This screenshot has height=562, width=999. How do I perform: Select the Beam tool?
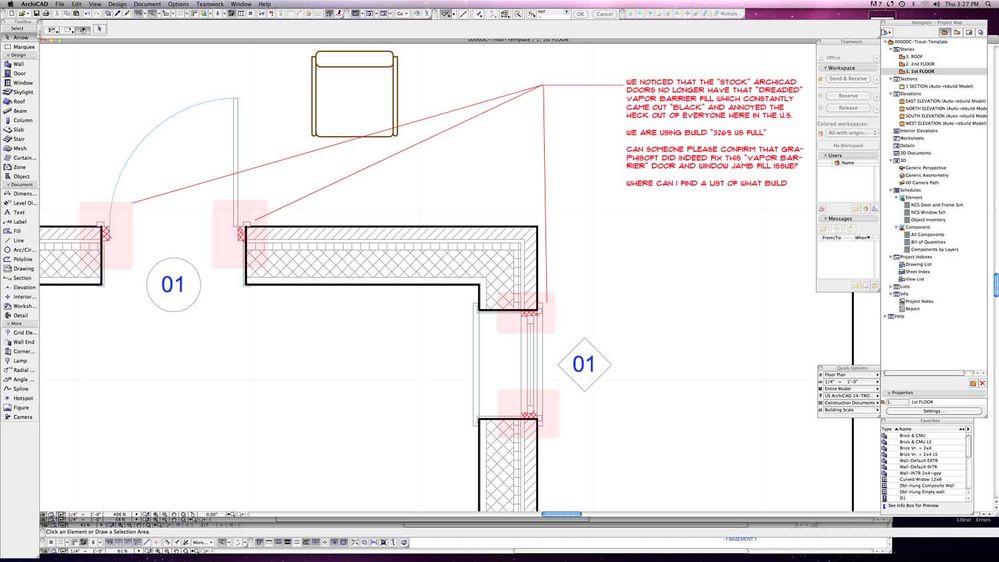tap(19, 111)
